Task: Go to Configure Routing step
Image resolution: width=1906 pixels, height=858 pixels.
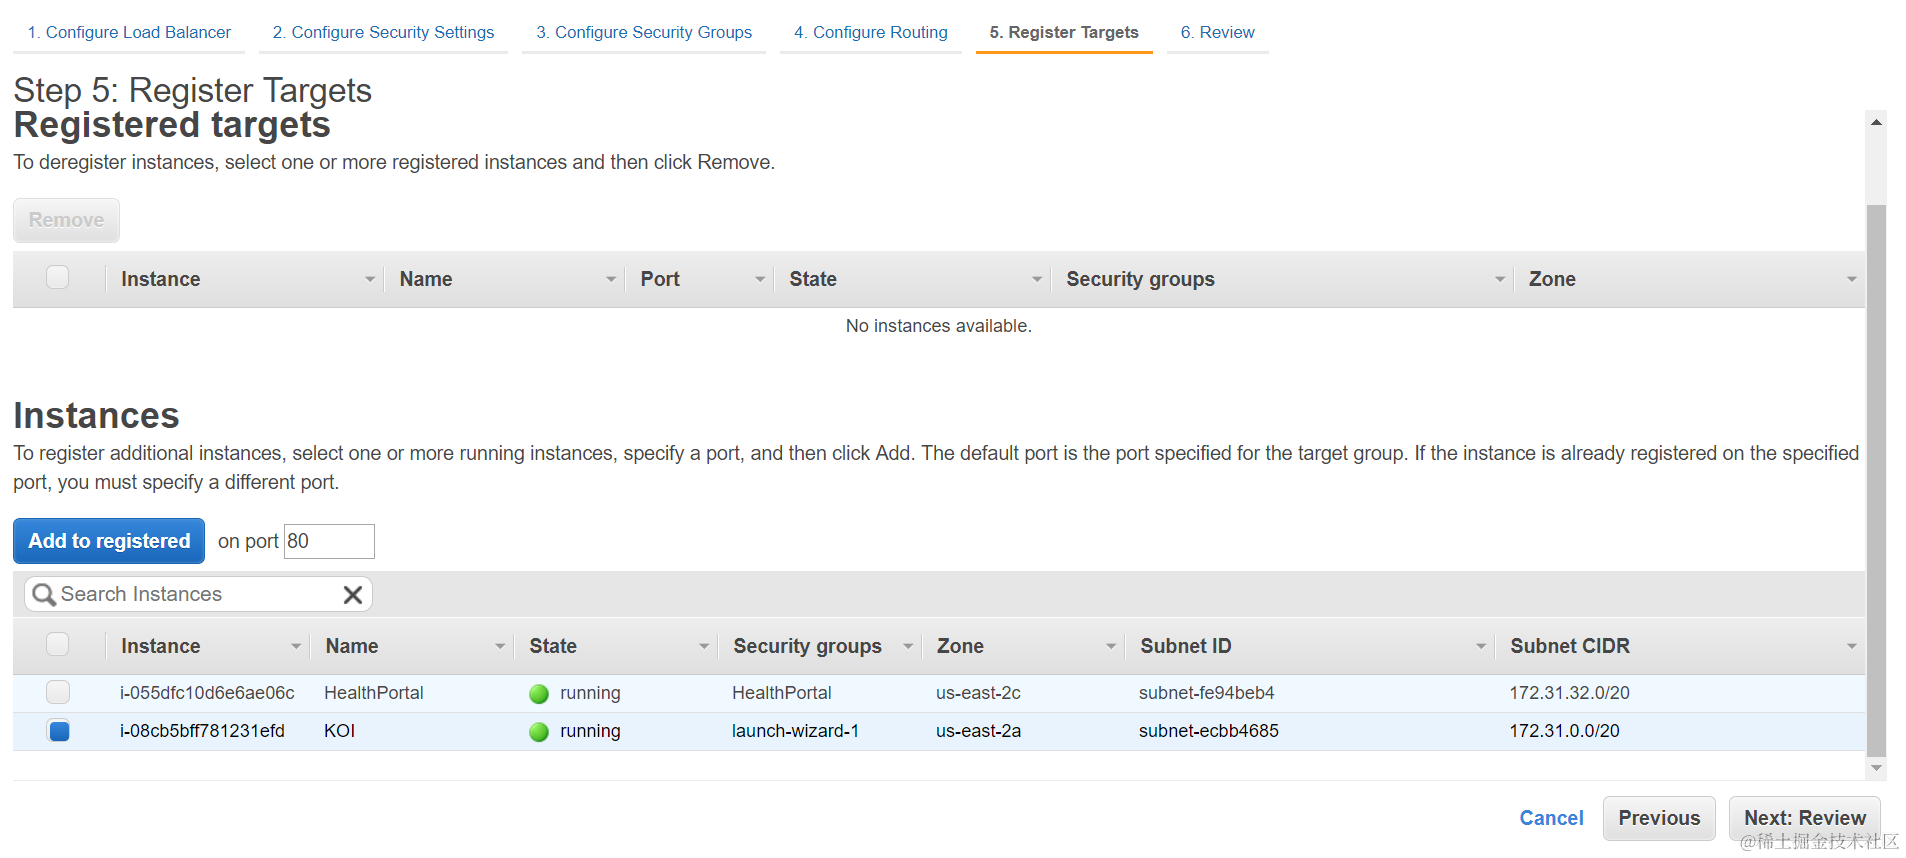Action: (871, 32)
